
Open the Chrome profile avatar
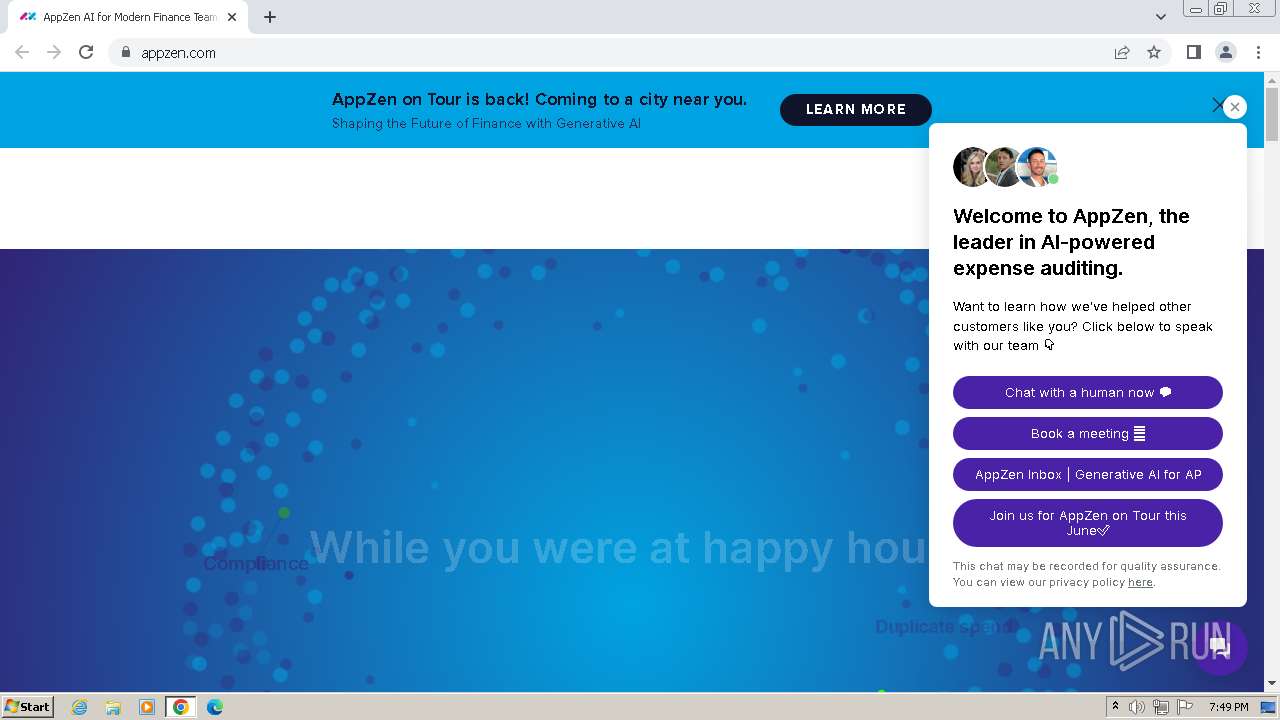coord(1225,52)
